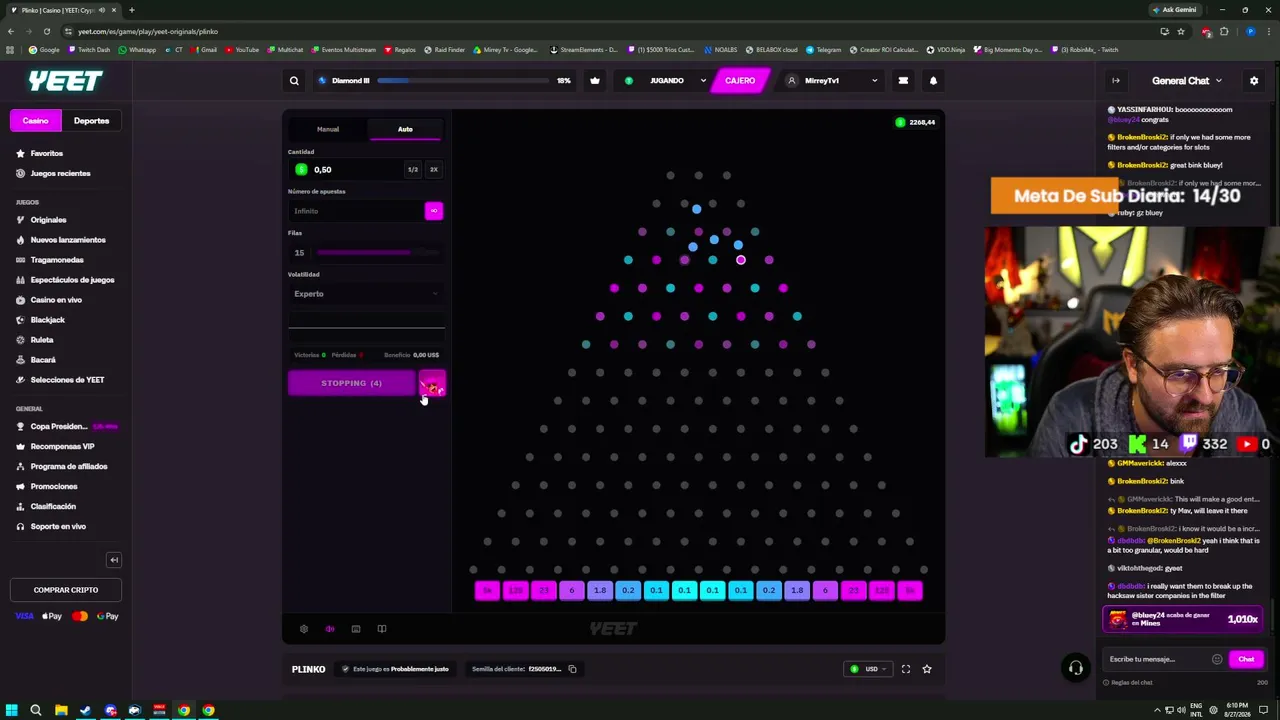Open Plinko game settings gear
This screenshot has height=720, width=1280.
[x=304, y=629]
